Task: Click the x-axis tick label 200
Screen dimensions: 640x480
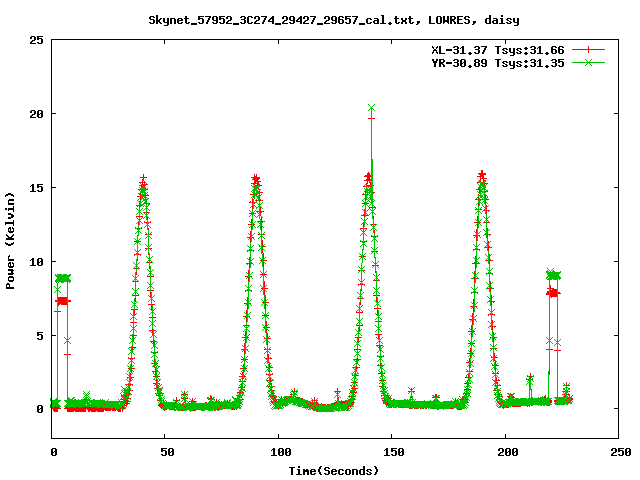Action: click(507, 452)
